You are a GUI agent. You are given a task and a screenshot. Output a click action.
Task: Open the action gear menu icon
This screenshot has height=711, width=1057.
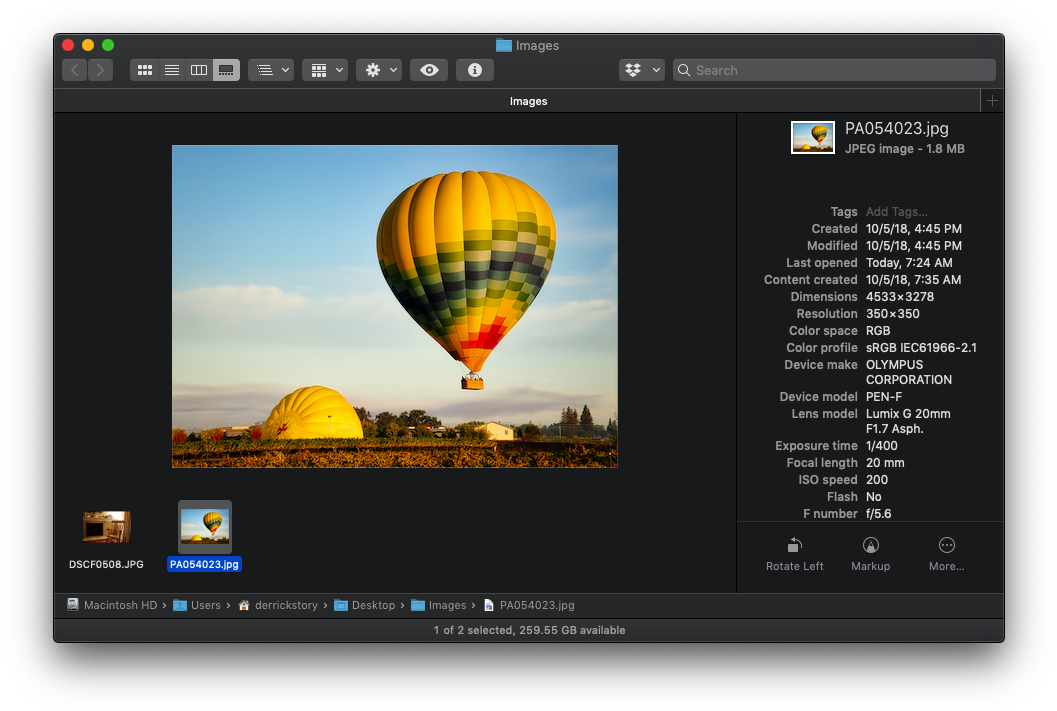[374, 70]
